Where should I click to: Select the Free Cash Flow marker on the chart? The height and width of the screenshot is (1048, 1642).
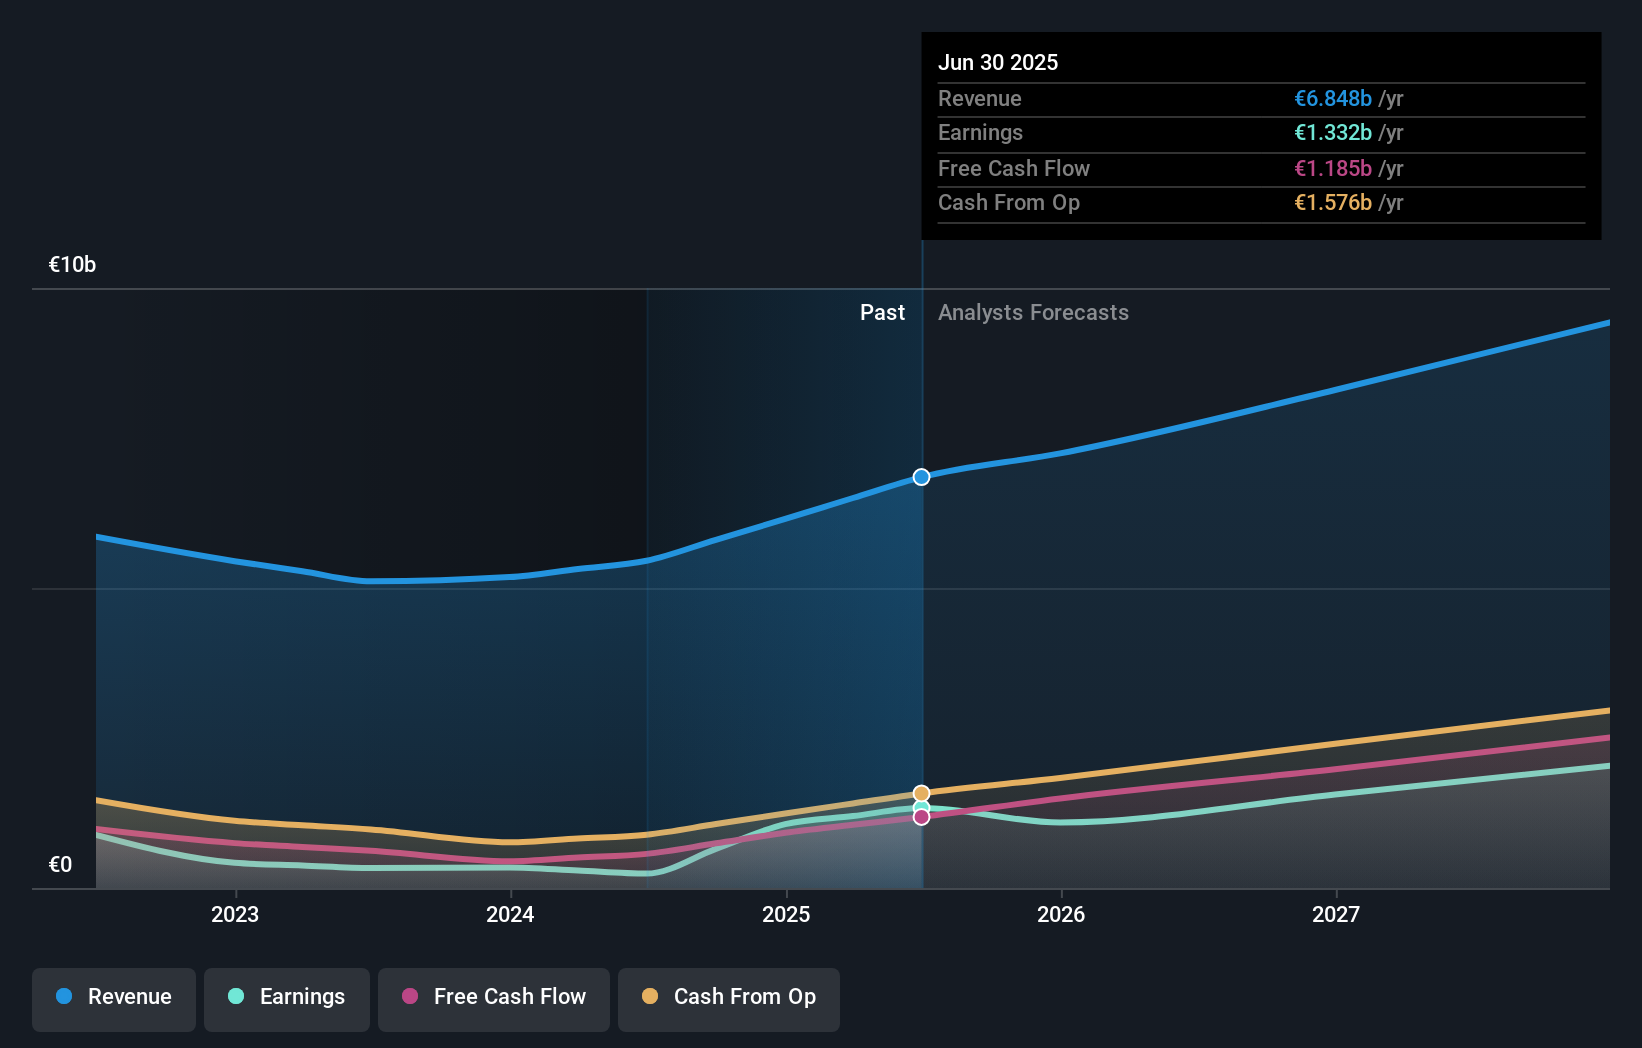(920, 818)
